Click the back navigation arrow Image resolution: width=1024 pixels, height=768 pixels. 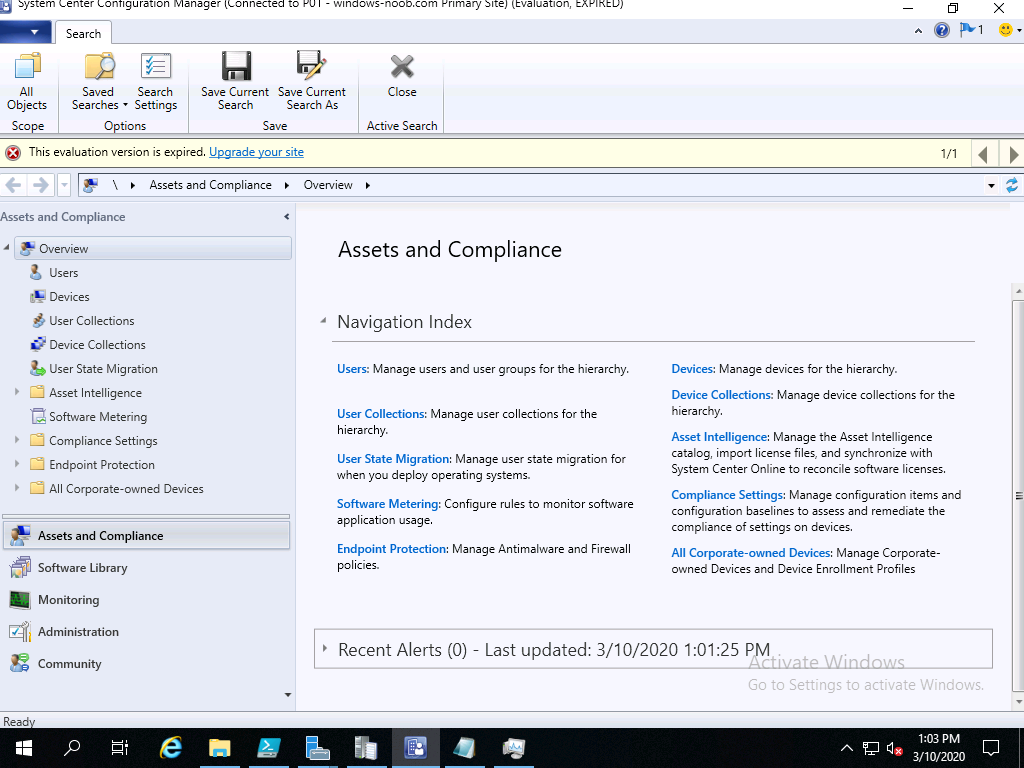14,185
